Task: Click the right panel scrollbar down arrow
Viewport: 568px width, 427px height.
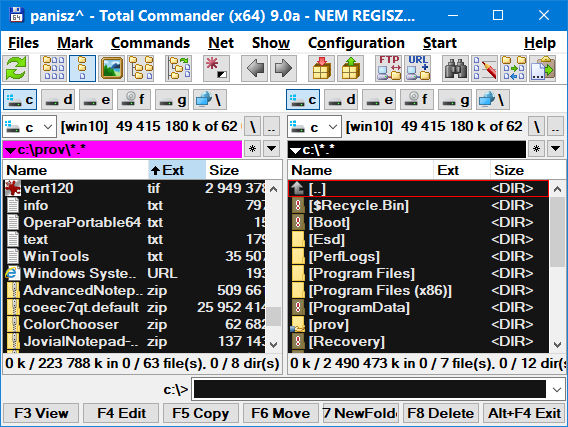Action: pyautogui.click(x=557, y=344)
